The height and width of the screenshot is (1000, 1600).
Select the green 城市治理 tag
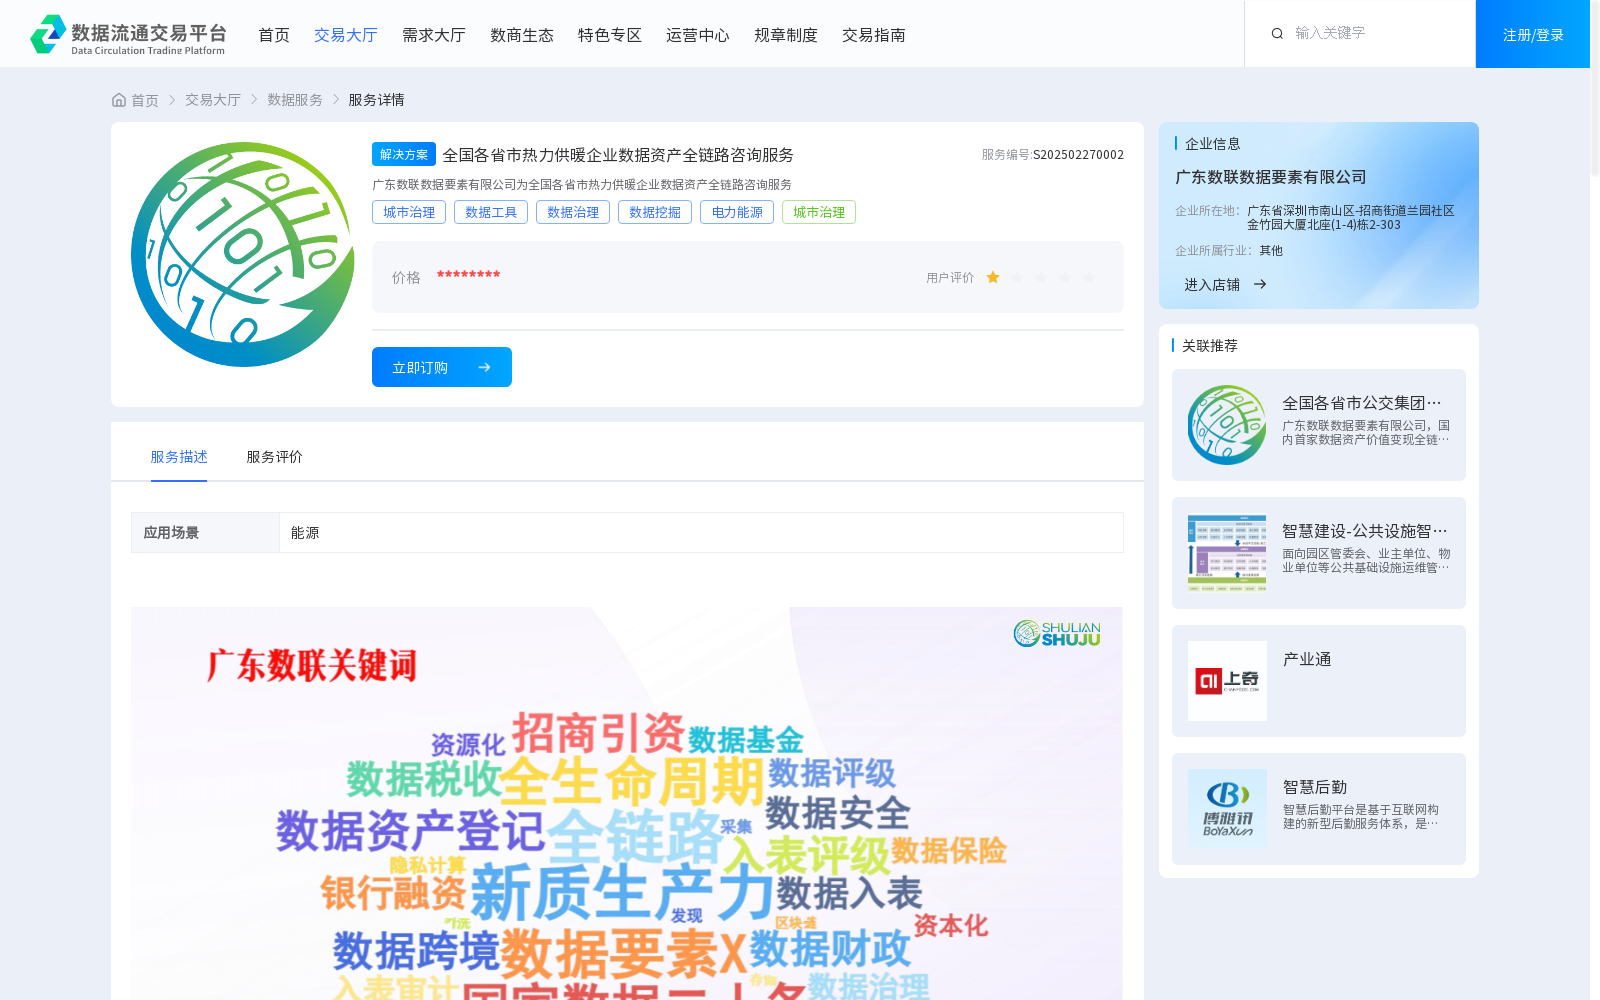pos(819,212)
